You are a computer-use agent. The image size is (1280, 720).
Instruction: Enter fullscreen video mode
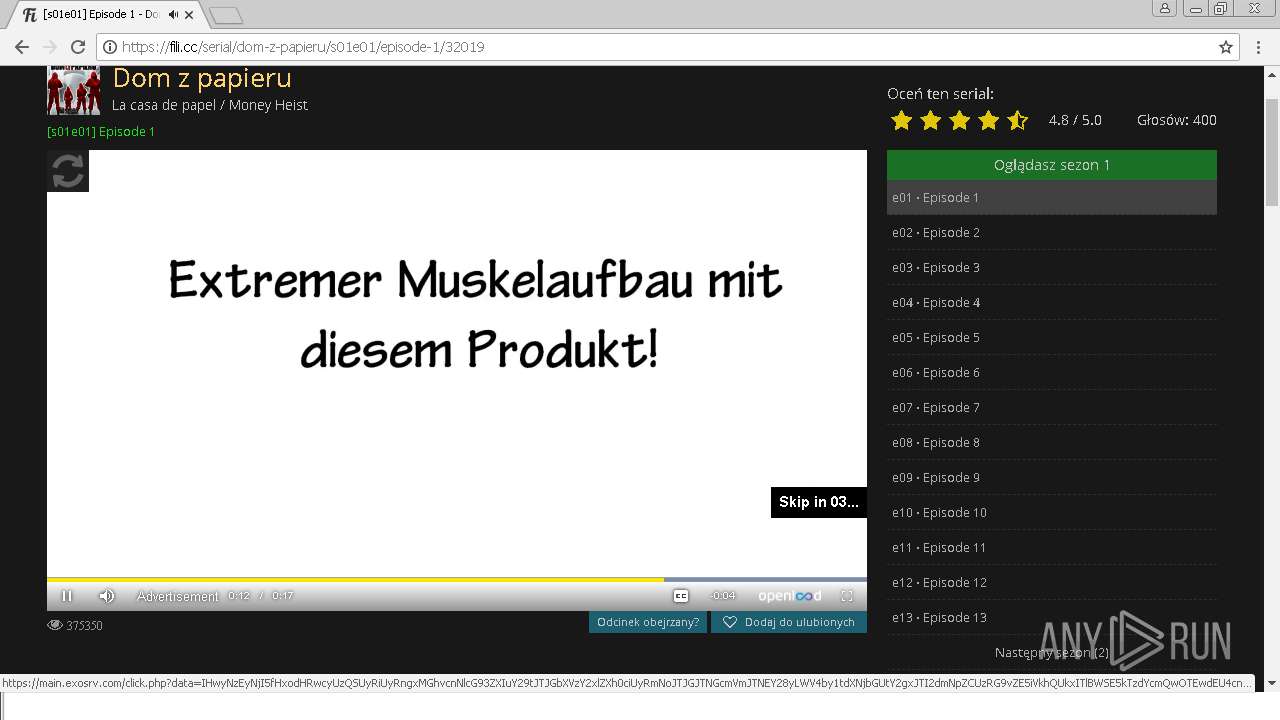coord(847,596)
